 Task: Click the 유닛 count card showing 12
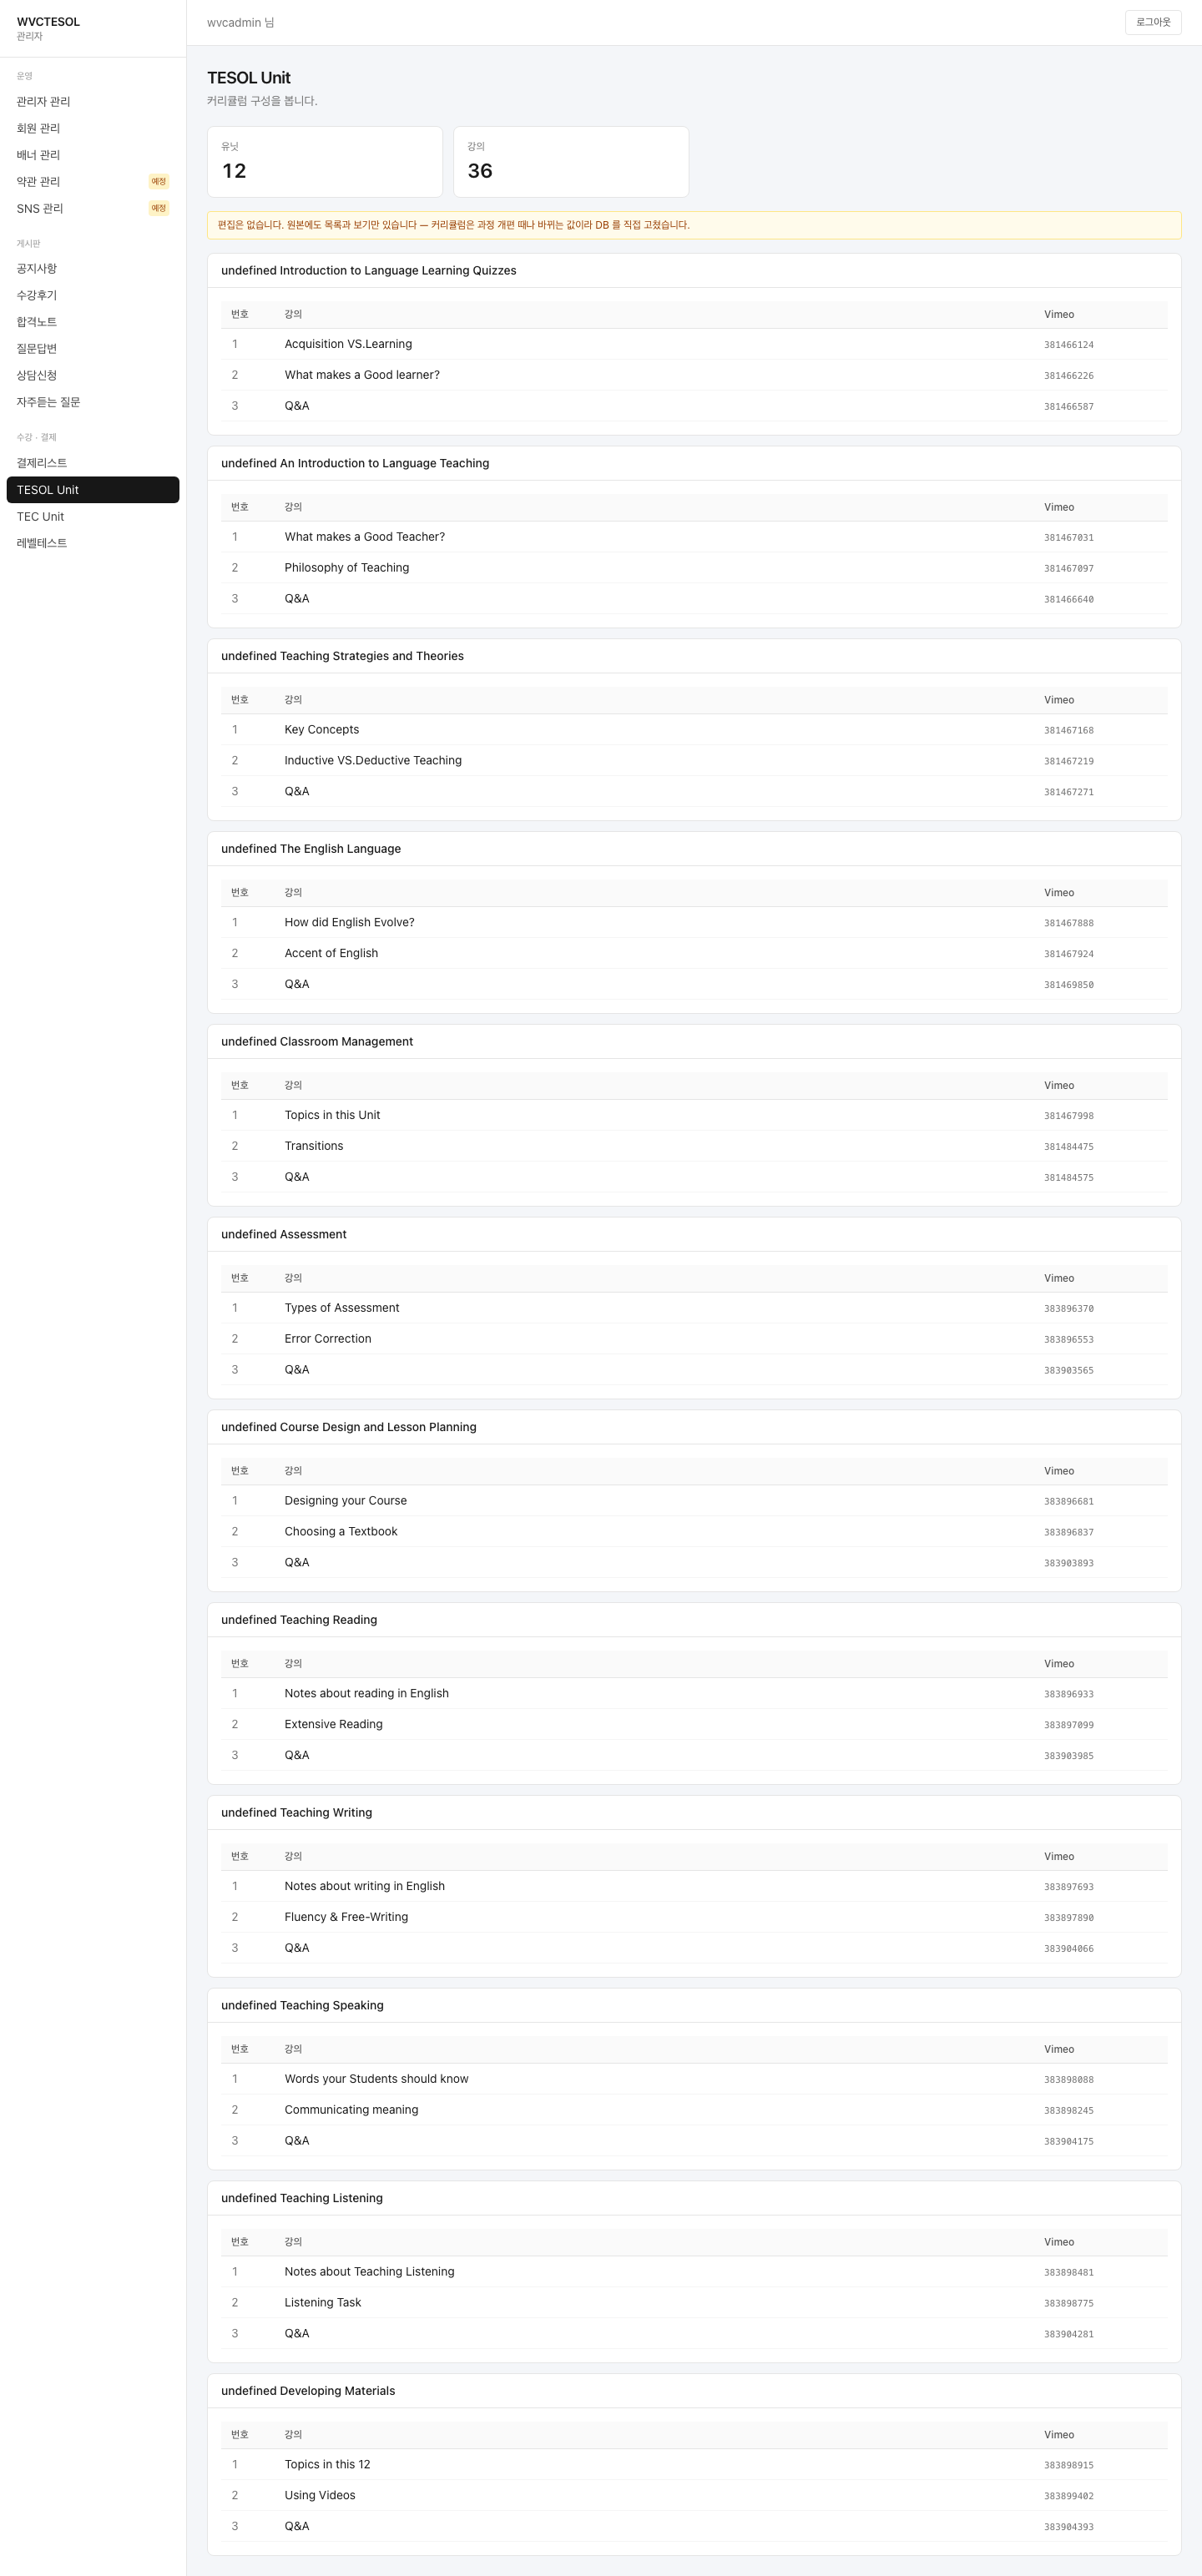(325, 162)
